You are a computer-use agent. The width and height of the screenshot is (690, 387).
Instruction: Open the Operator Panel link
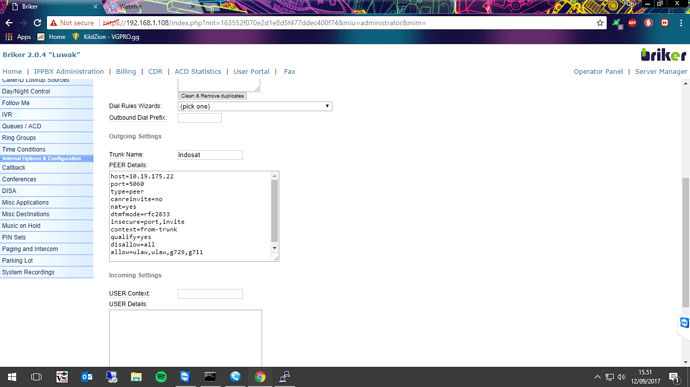pyautogui.click(x=598, y=71)
